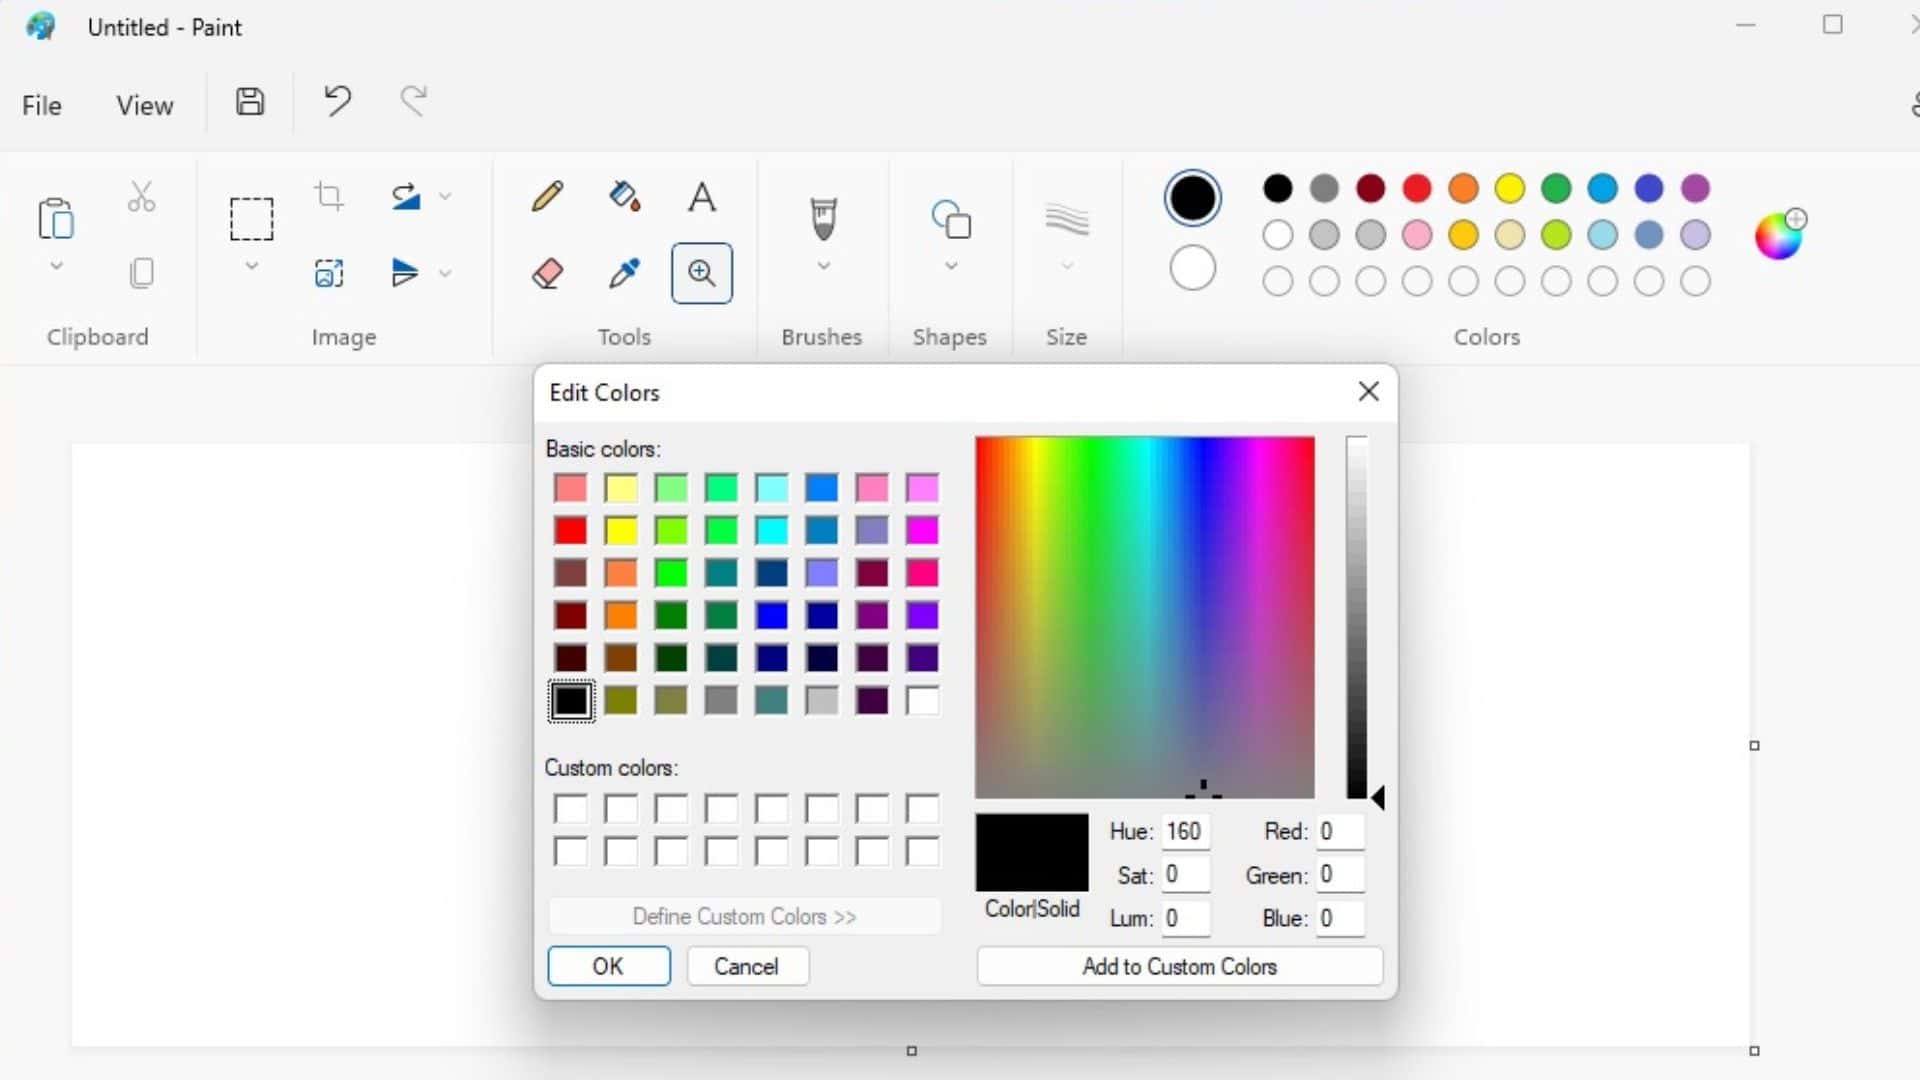Open the File menu
The height and width of the screenshot is (1080, 1920).
(41, 104)
